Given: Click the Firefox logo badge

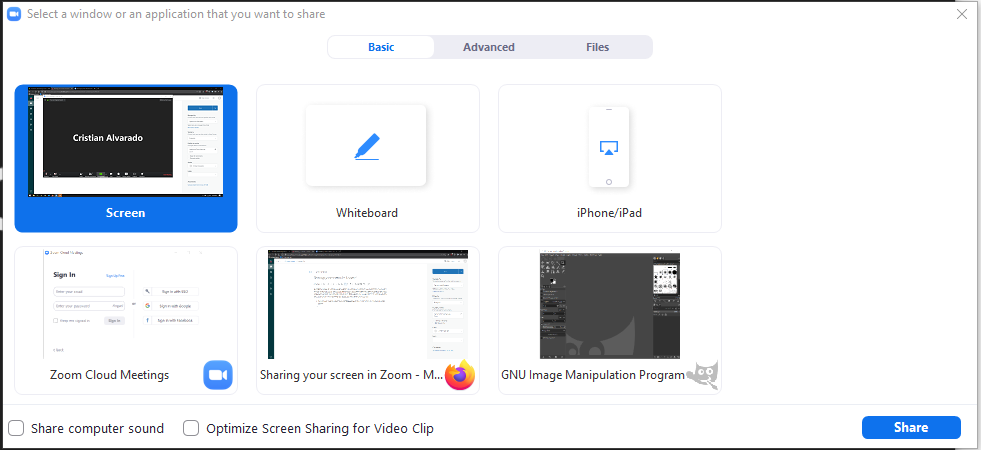Looking at the screenshot, I should [460, 375].
